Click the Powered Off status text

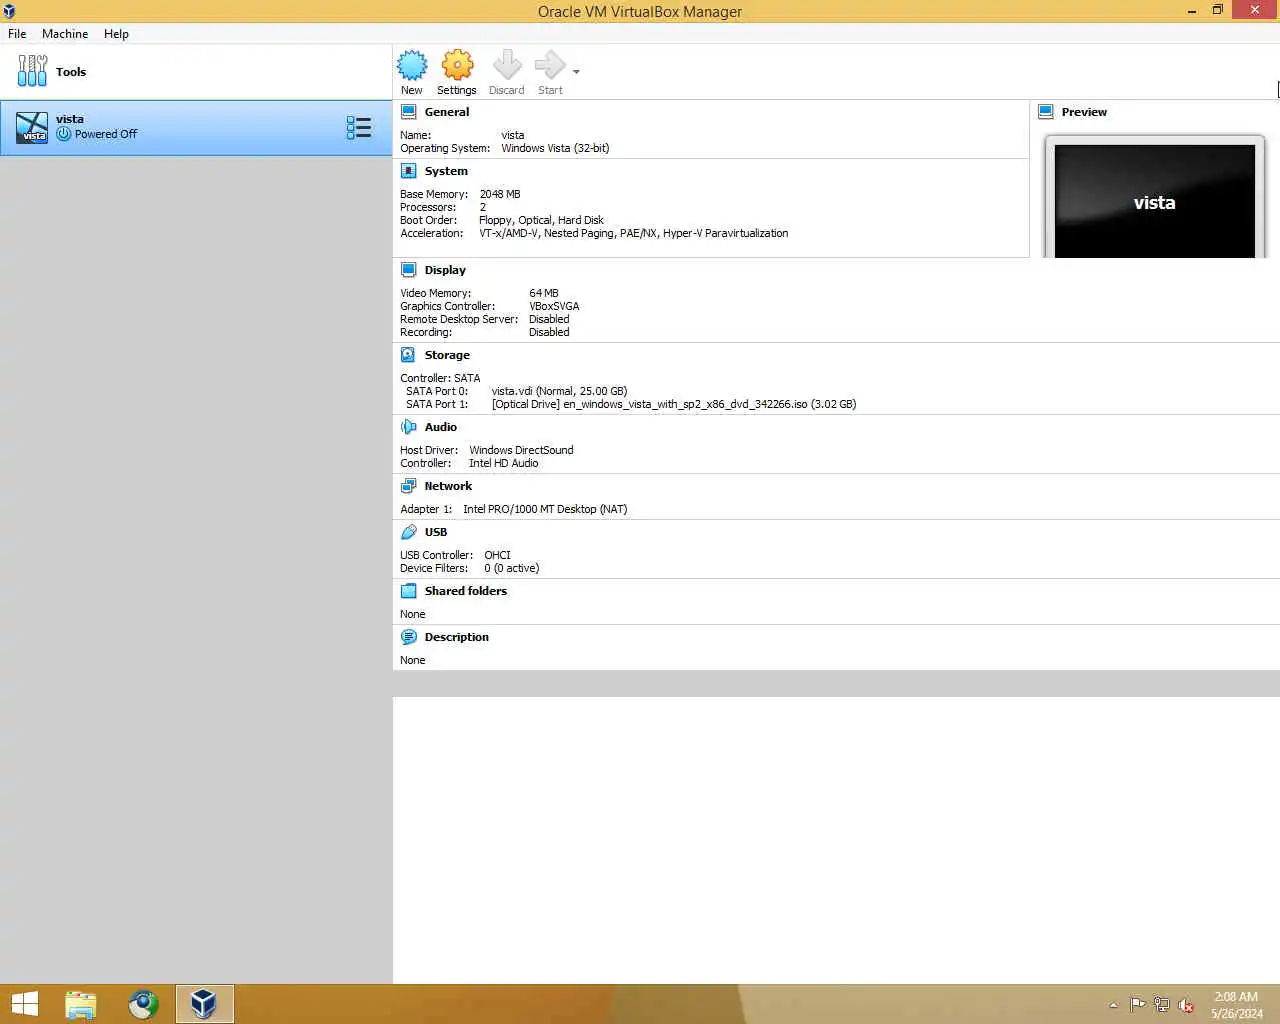(106, 134)
